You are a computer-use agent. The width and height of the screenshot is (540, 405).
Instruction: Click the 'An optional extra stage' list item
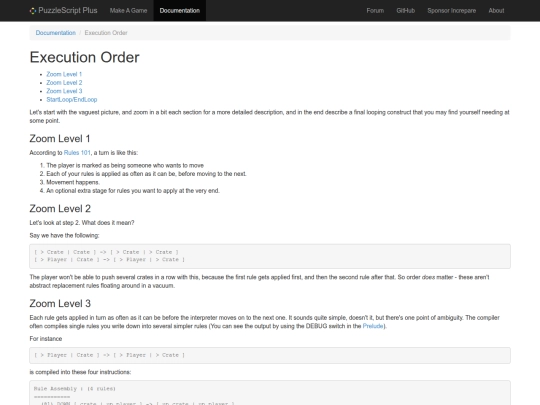click(133, 191)
